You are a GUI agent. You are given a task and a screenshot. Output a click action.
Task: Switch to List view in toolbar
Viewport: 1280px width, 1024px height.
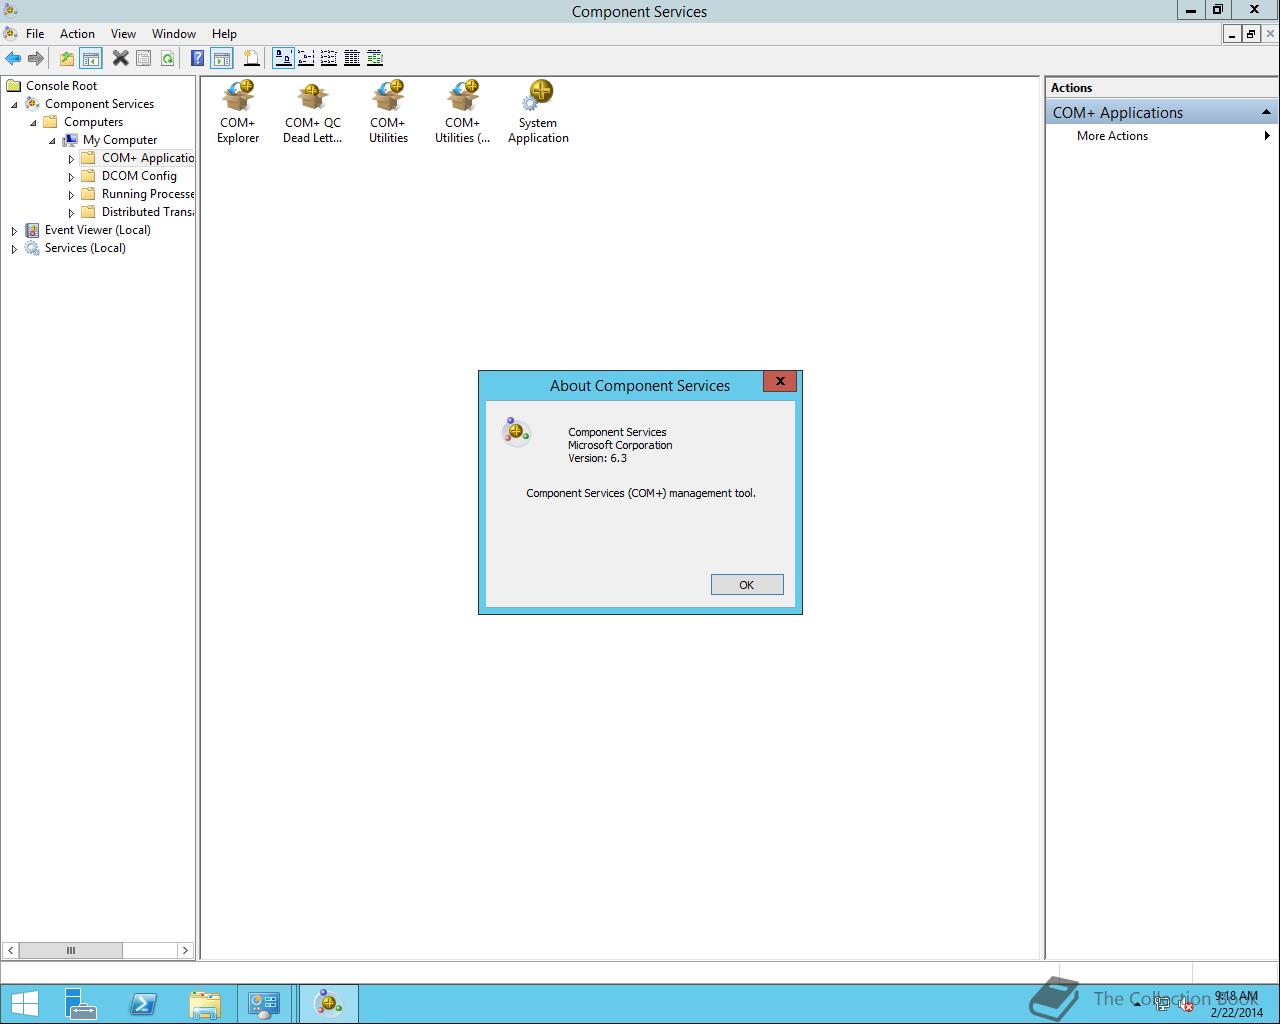329,58
